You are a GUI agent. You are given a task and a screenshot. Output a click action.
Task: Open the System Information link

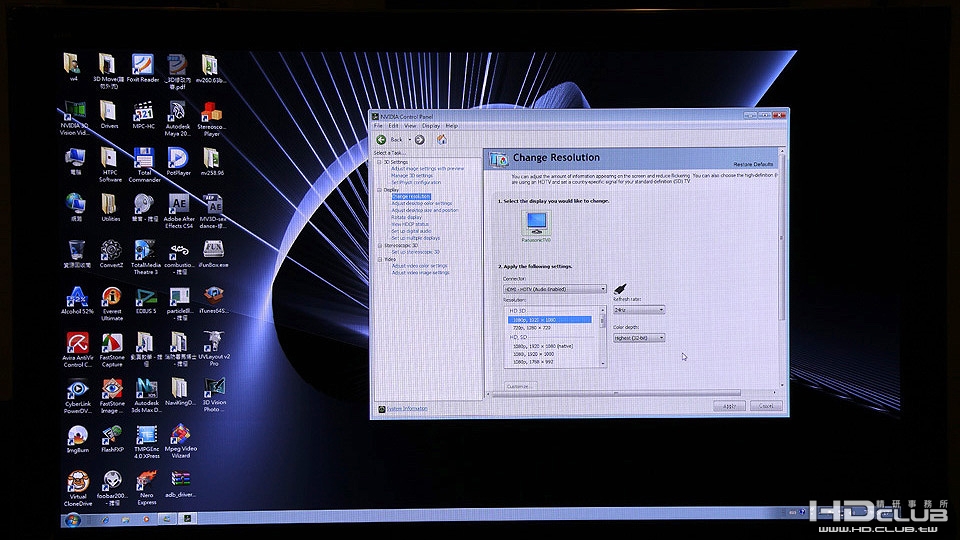click(407, 408)
